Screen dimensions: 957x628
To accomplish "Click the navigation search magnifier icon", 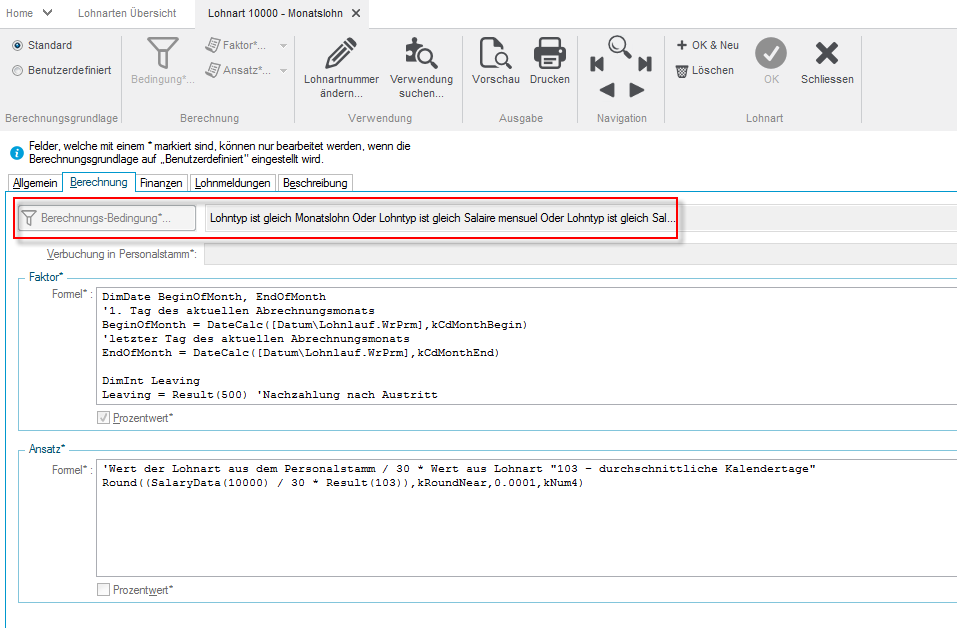I will [x=621, y=46].
